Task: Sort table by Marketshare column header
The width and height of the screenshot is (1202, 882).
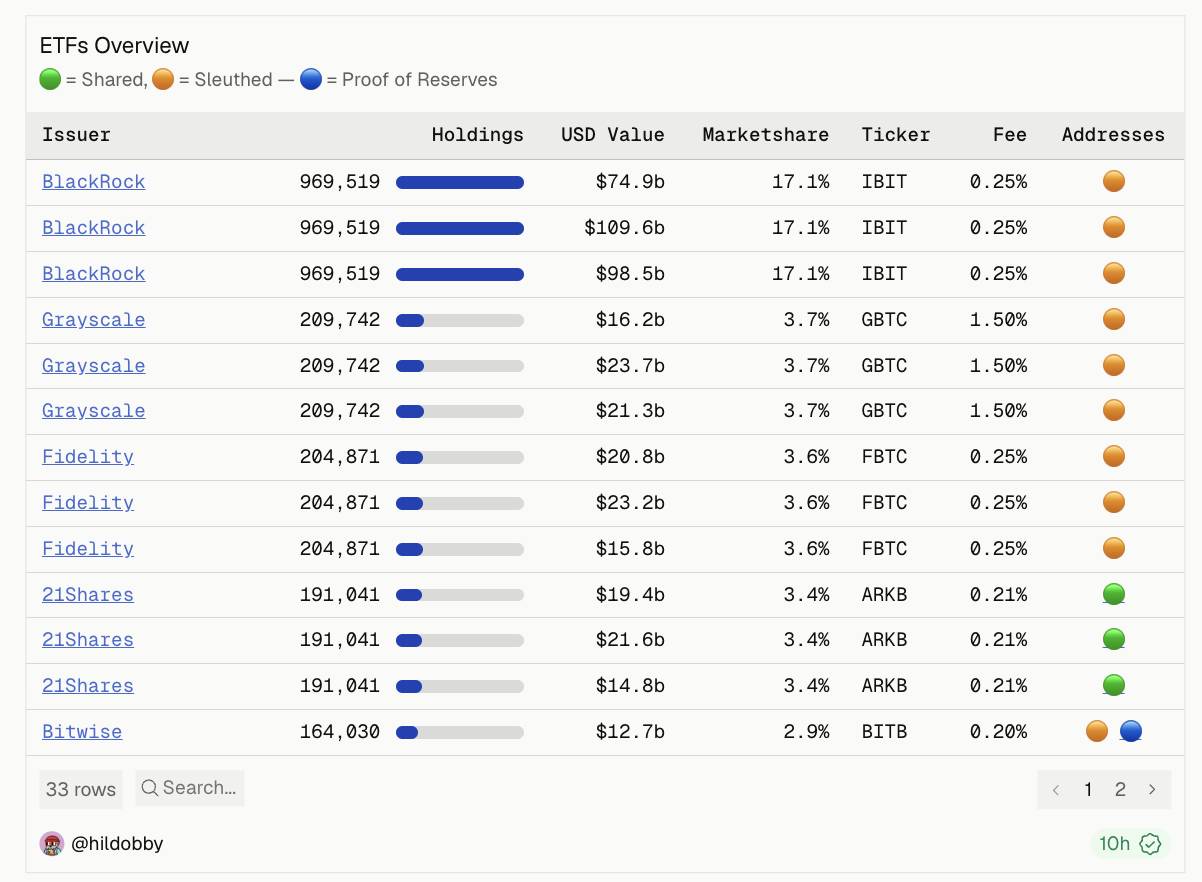Action: [765, 135]
